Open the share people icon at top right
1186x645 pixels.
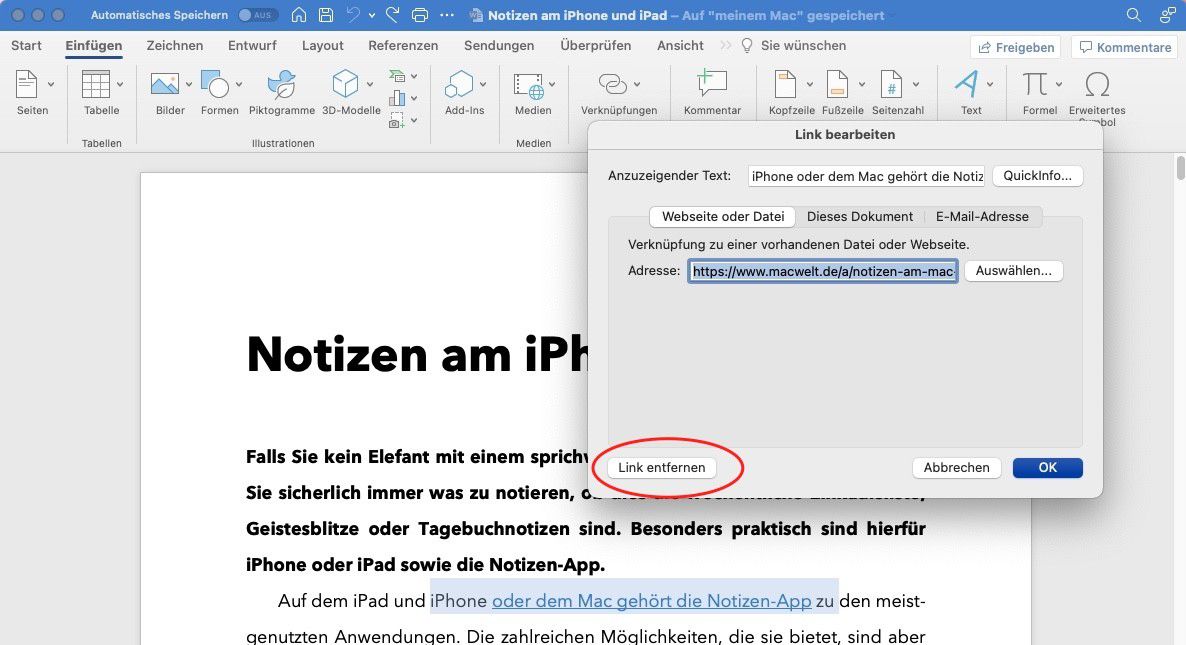click(x=1168, y=15)
